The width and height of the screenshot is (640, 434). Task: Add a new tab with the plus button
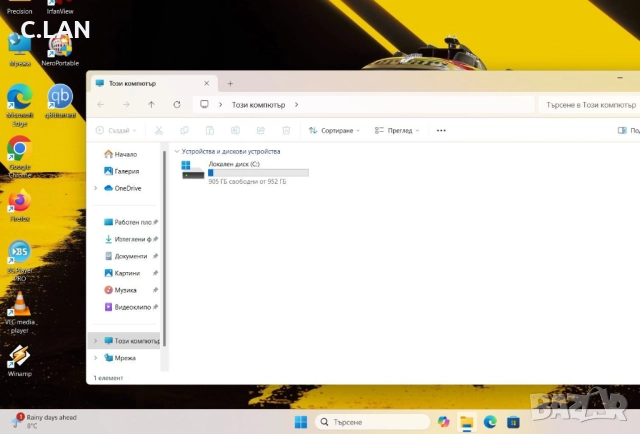point(230,83)
